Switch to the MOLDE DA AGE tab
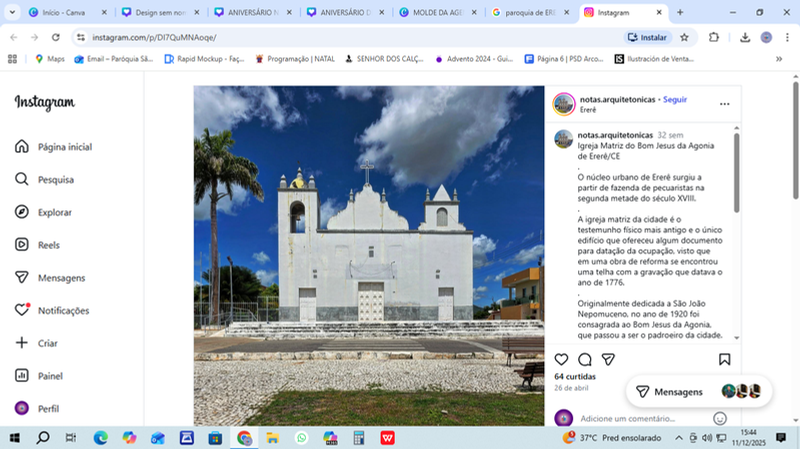The image size is (800, 449). coord(438,12)
